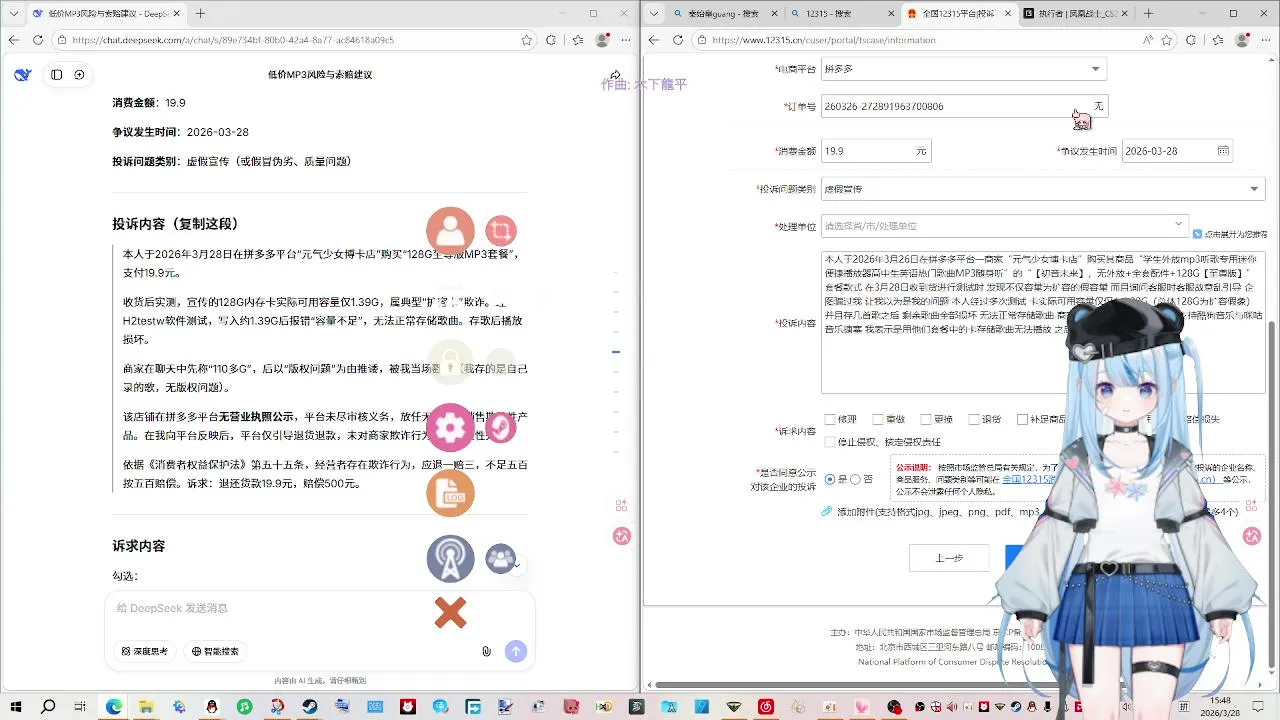Open the 投诉问题类别 dropdown showing 虚假宣传
This screenshot has height=720, width=1280.
tap(1043, 189)
